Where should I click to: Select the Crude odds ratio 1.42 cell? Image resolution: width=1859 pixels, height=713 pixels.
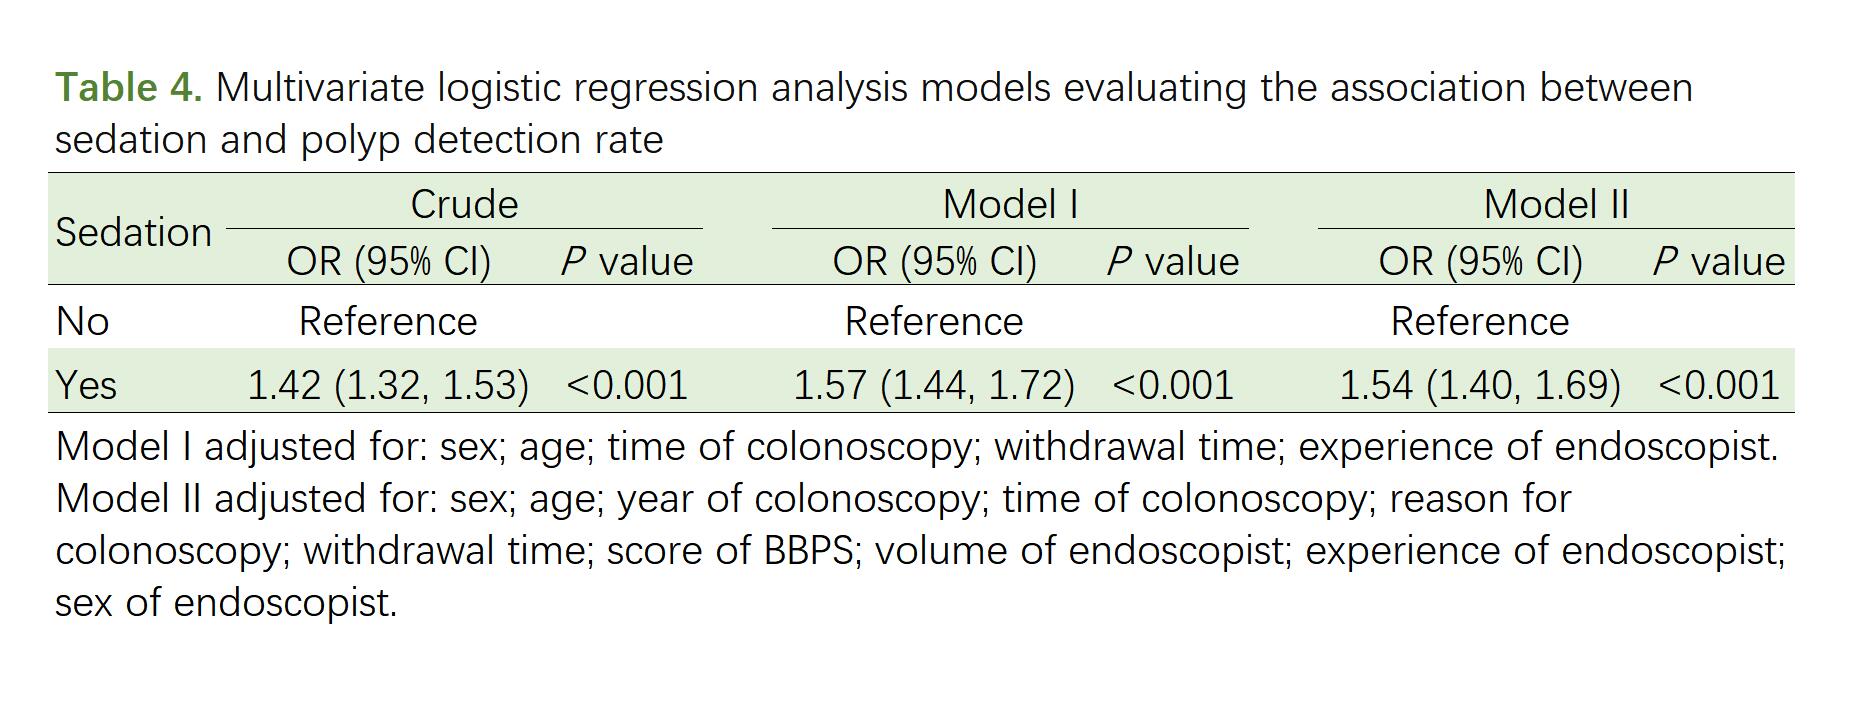click(x=387, y=385)
